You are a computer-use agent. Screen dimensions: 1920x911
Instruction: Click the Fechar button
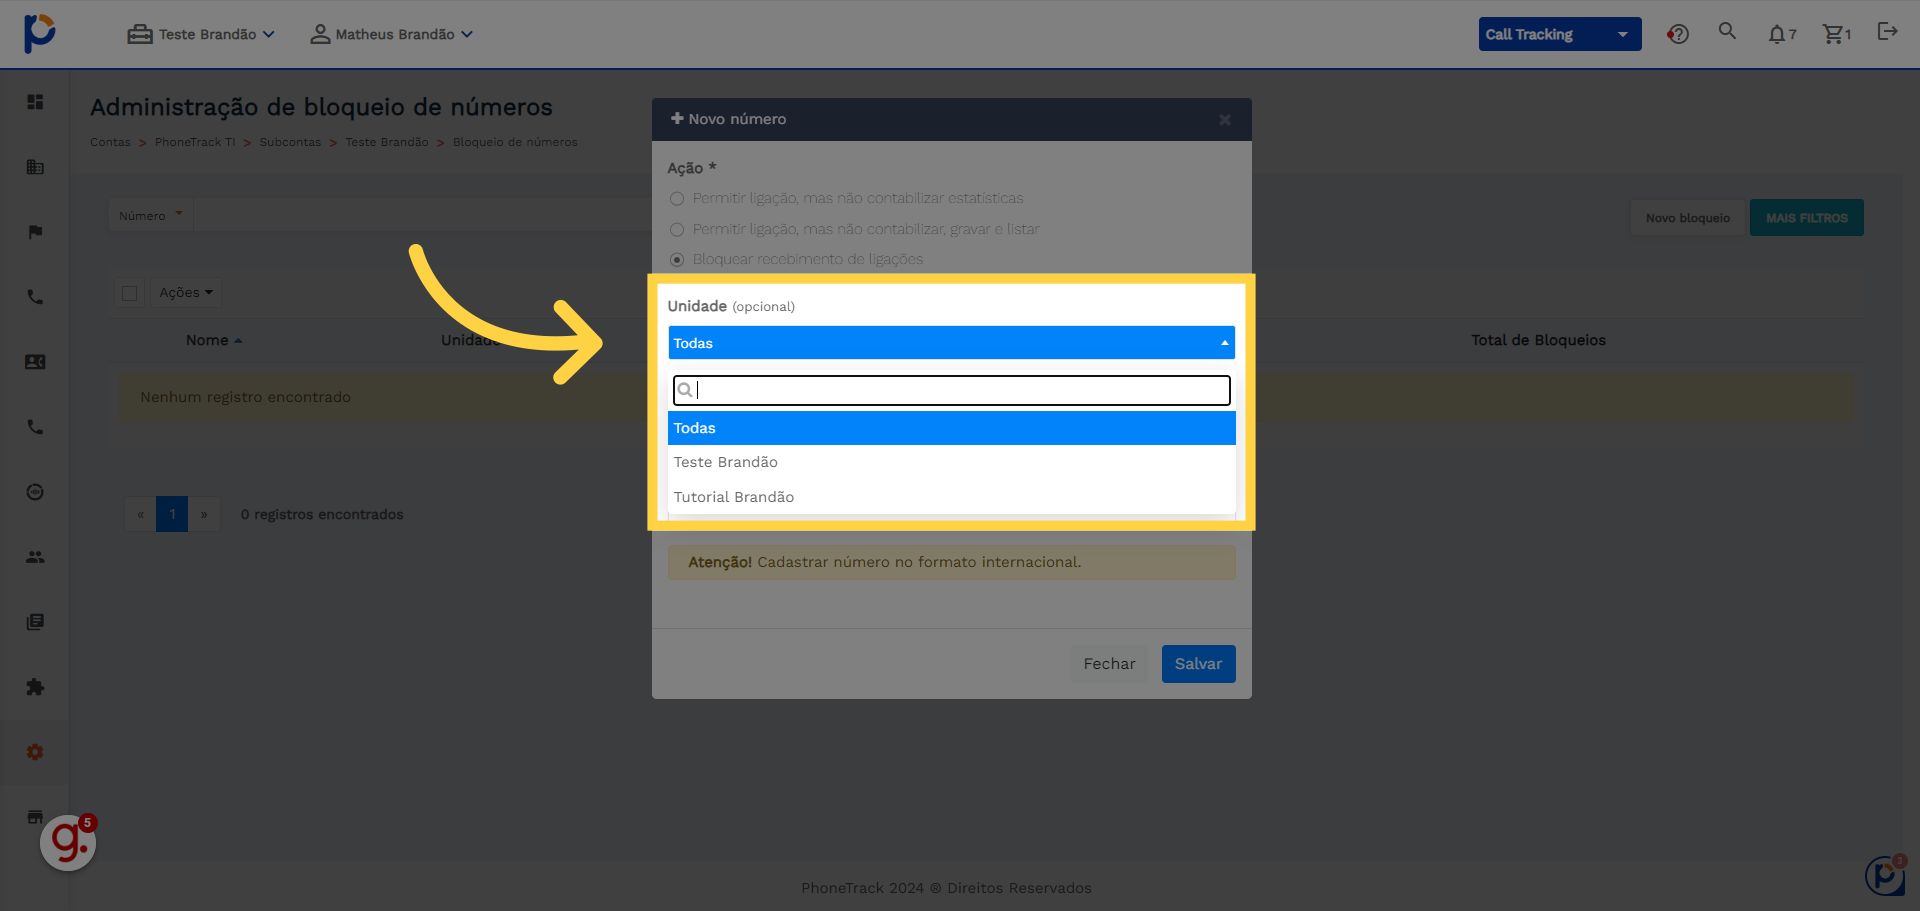(x=1109, y=664)
